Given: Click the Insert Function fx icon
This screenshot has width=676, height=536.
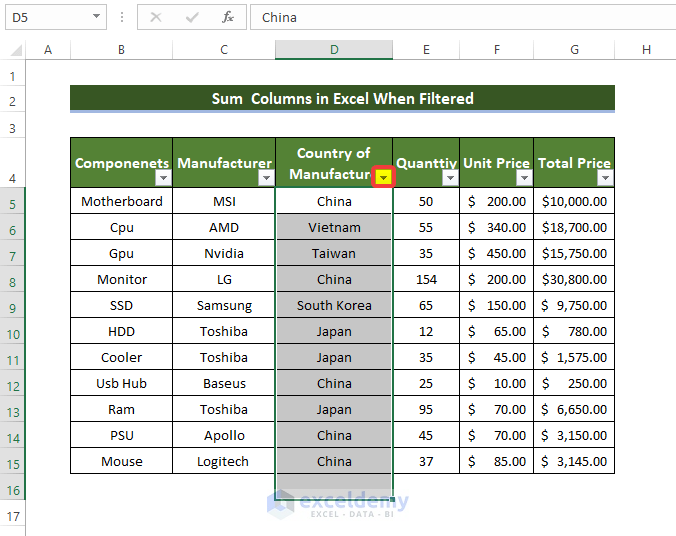Looking at the screenshot, I should (x=228, y=17).
